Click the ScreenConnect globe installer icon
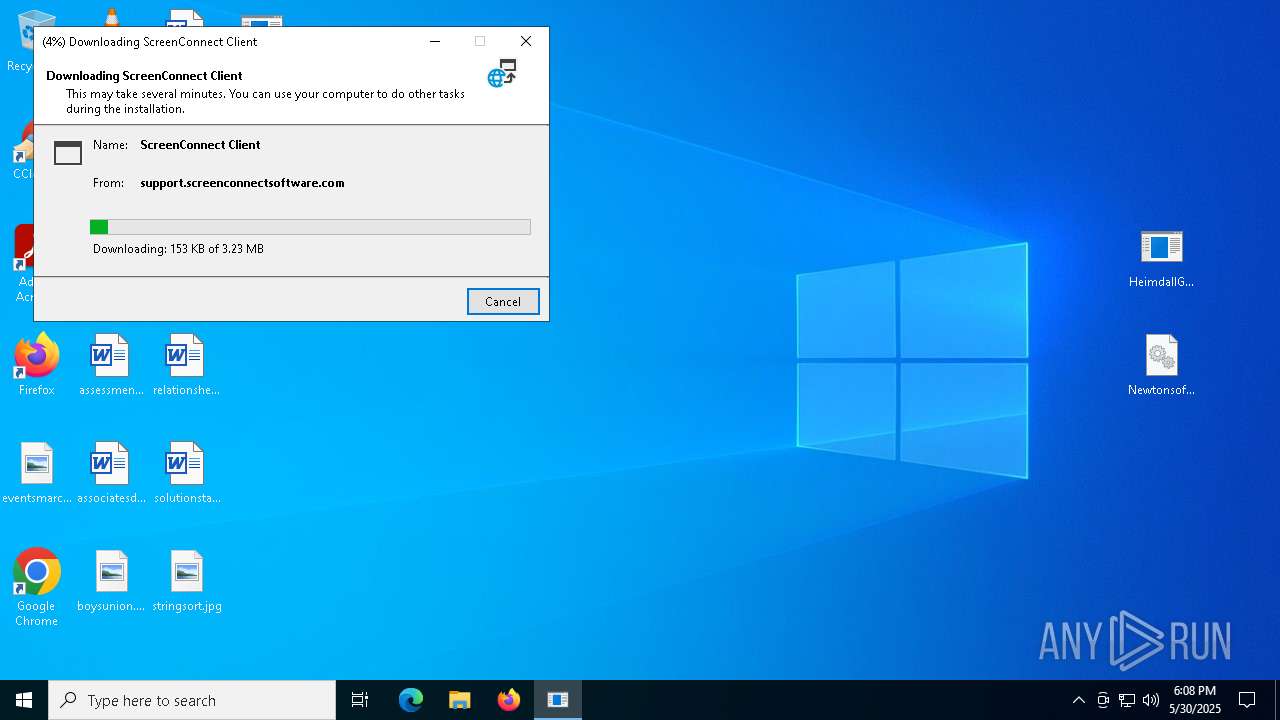Viewport: 1280px width, 720px height. click(502, 73)
